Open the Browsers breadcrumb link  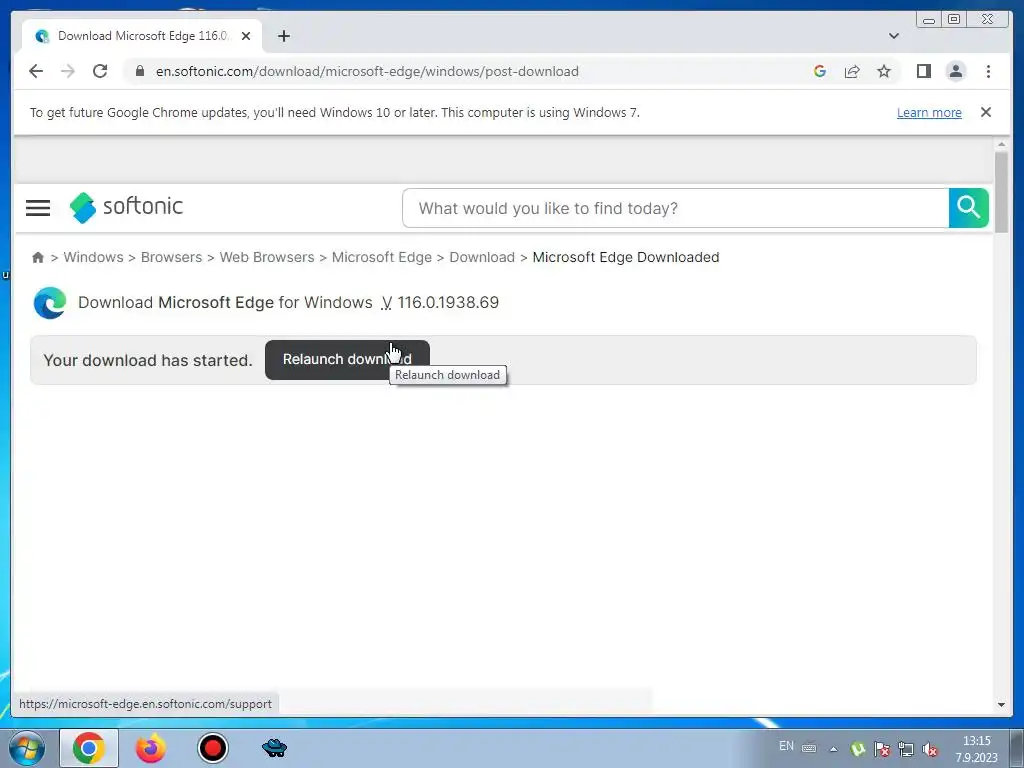[171, 257]
